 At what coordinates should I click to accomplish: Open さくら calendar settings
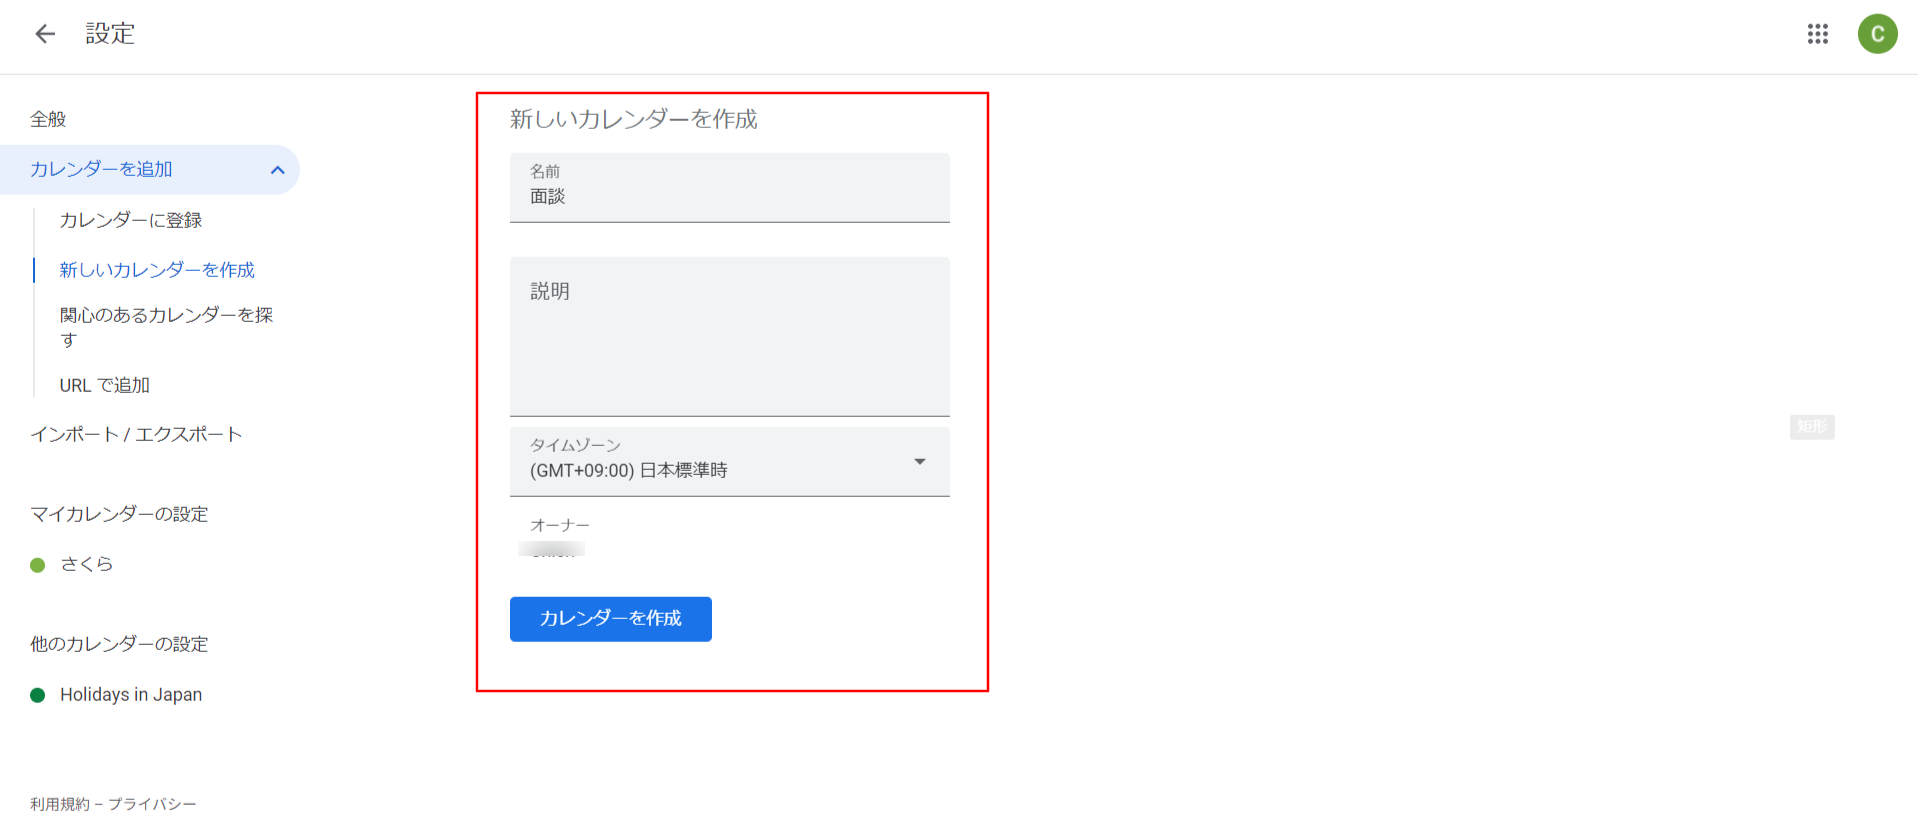87,564
